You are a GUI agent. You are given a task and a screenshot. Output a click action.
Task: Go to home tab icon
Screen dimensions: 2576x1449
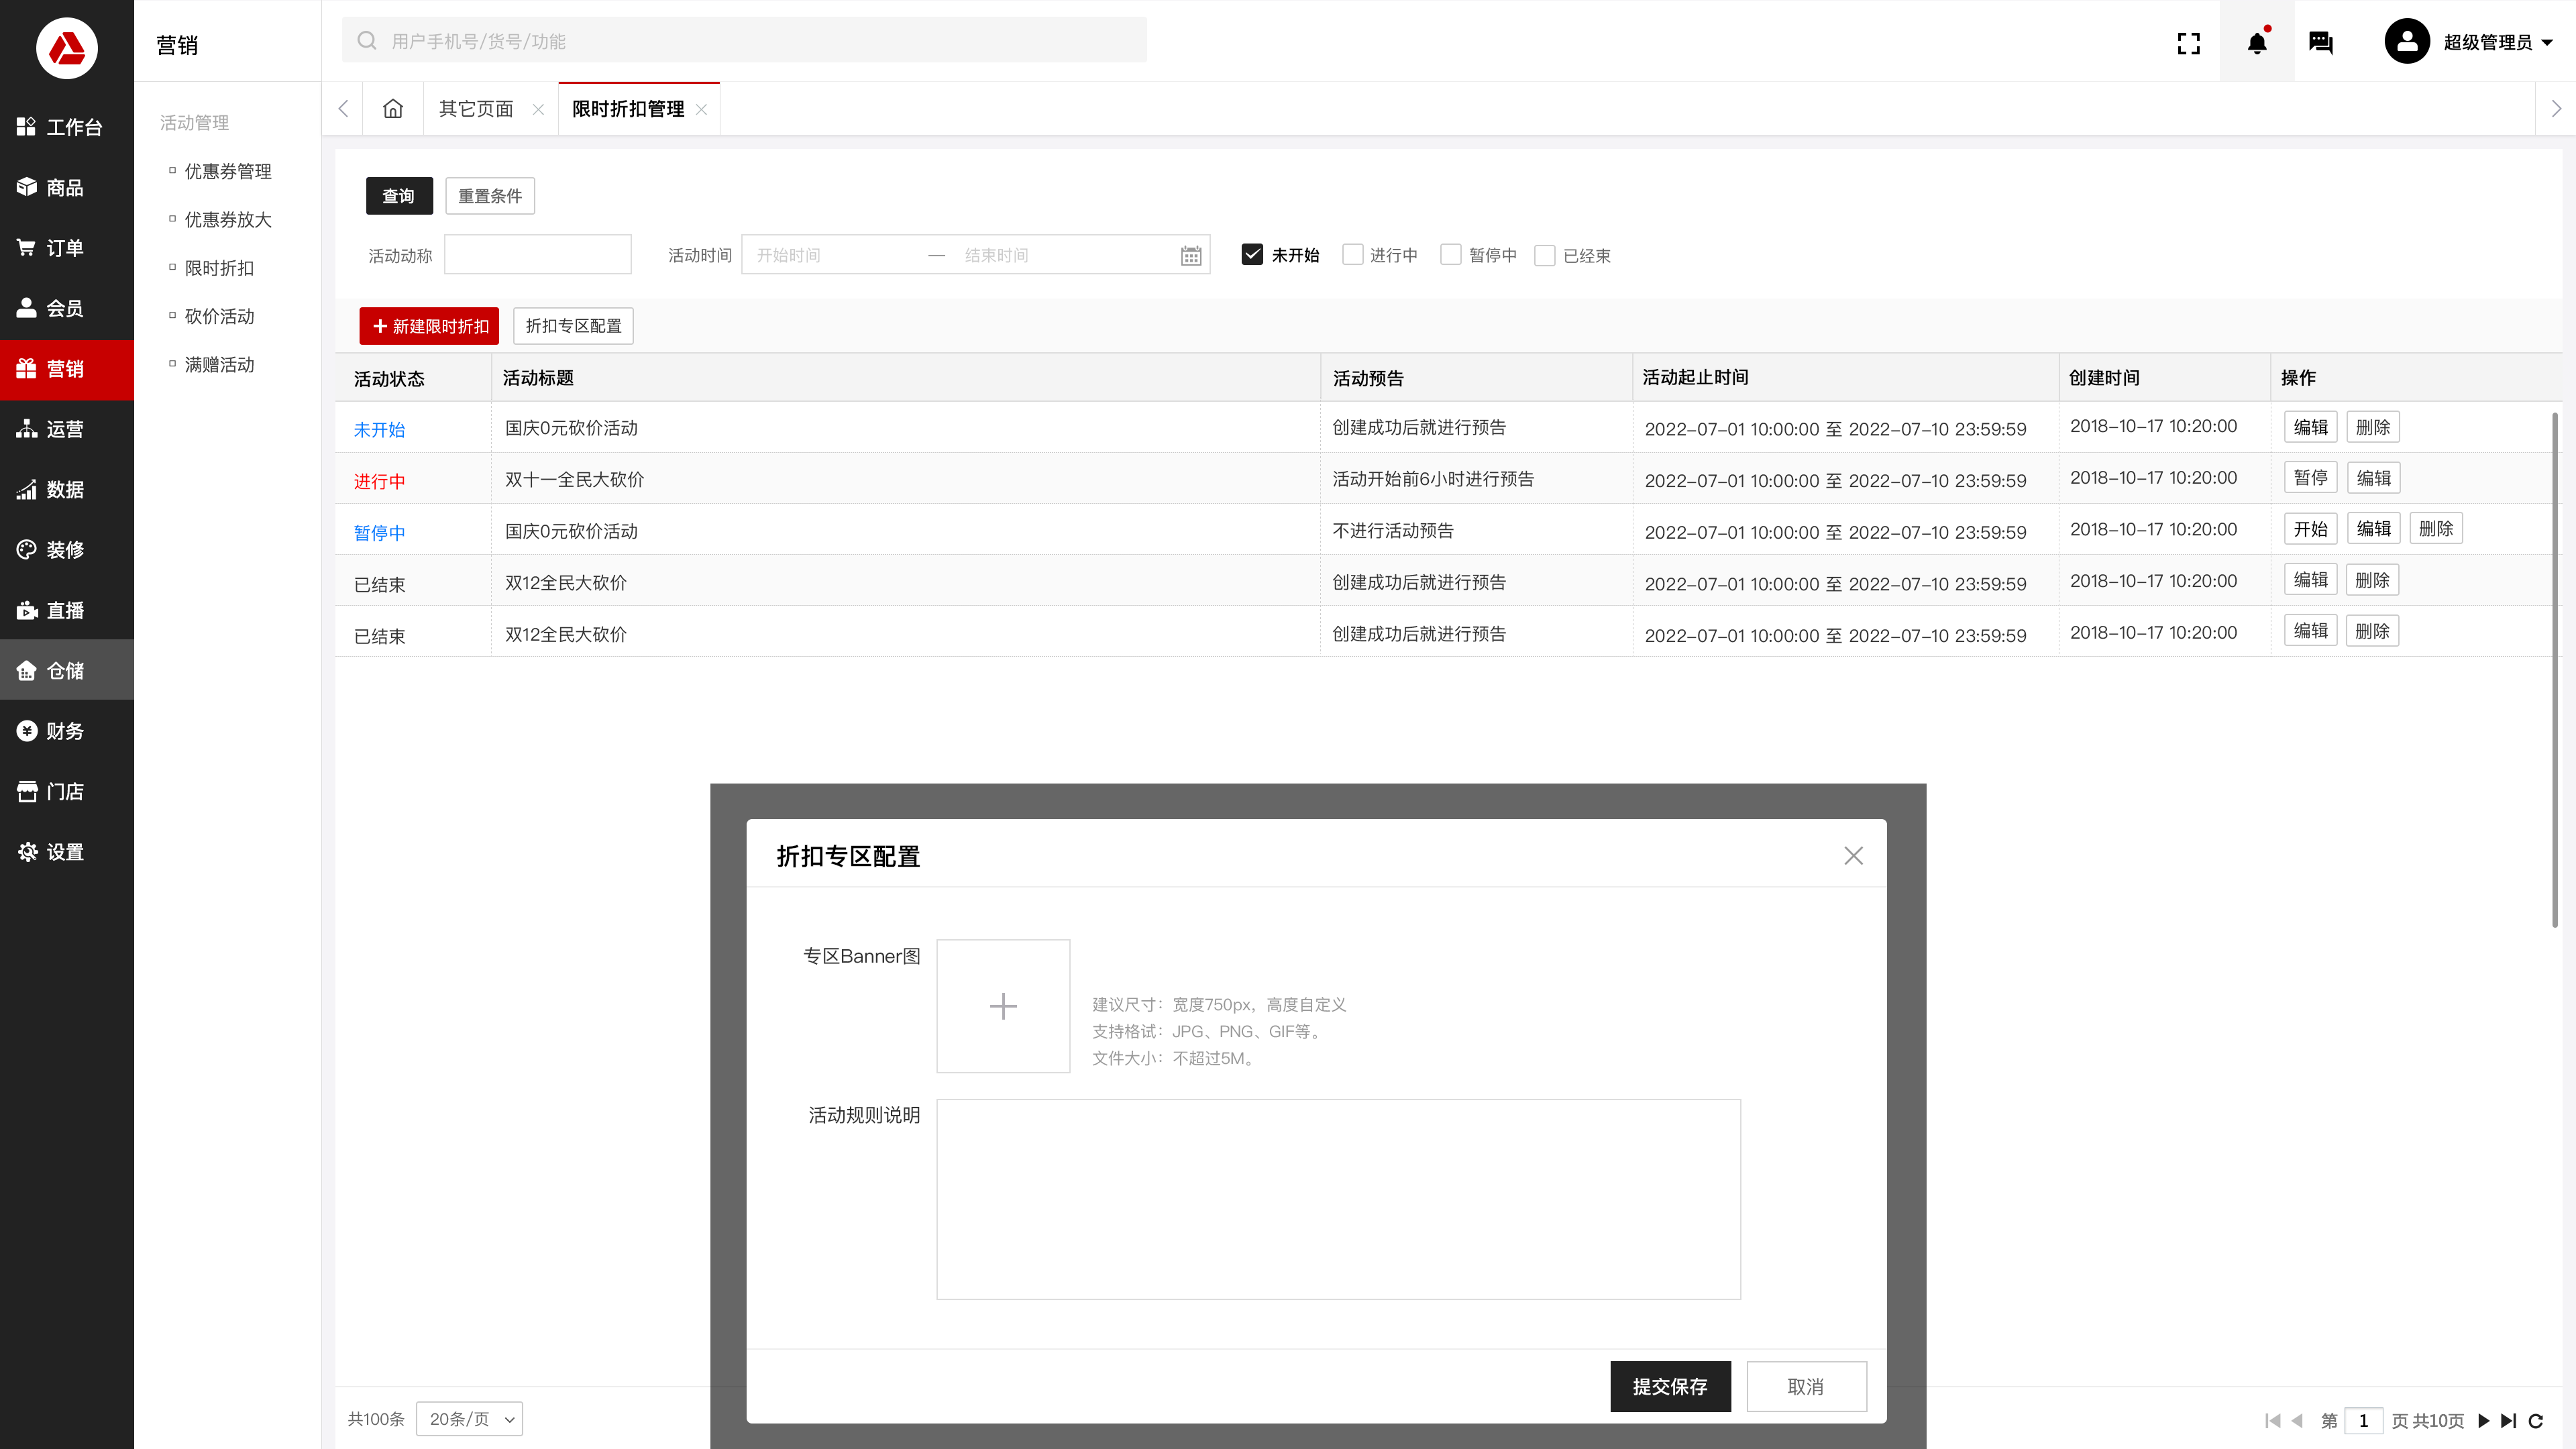coord(393,108)
